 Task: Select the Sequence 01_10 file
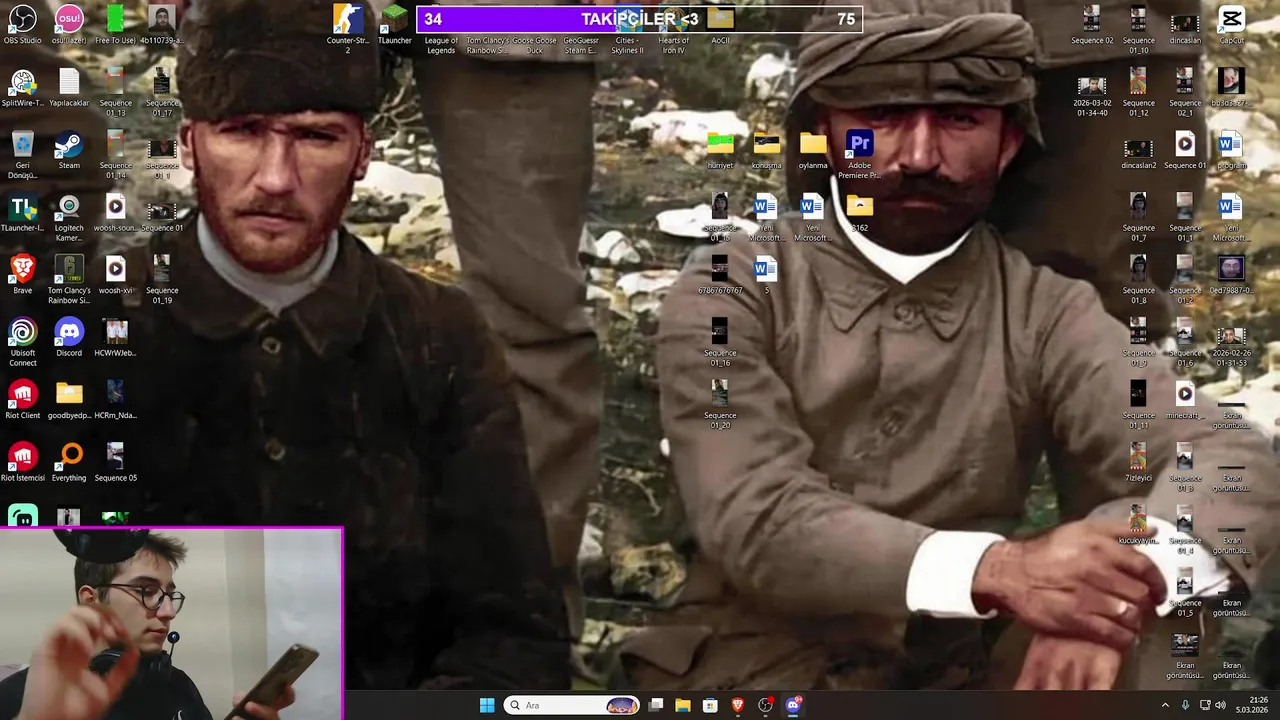(x=1138, y=30)
